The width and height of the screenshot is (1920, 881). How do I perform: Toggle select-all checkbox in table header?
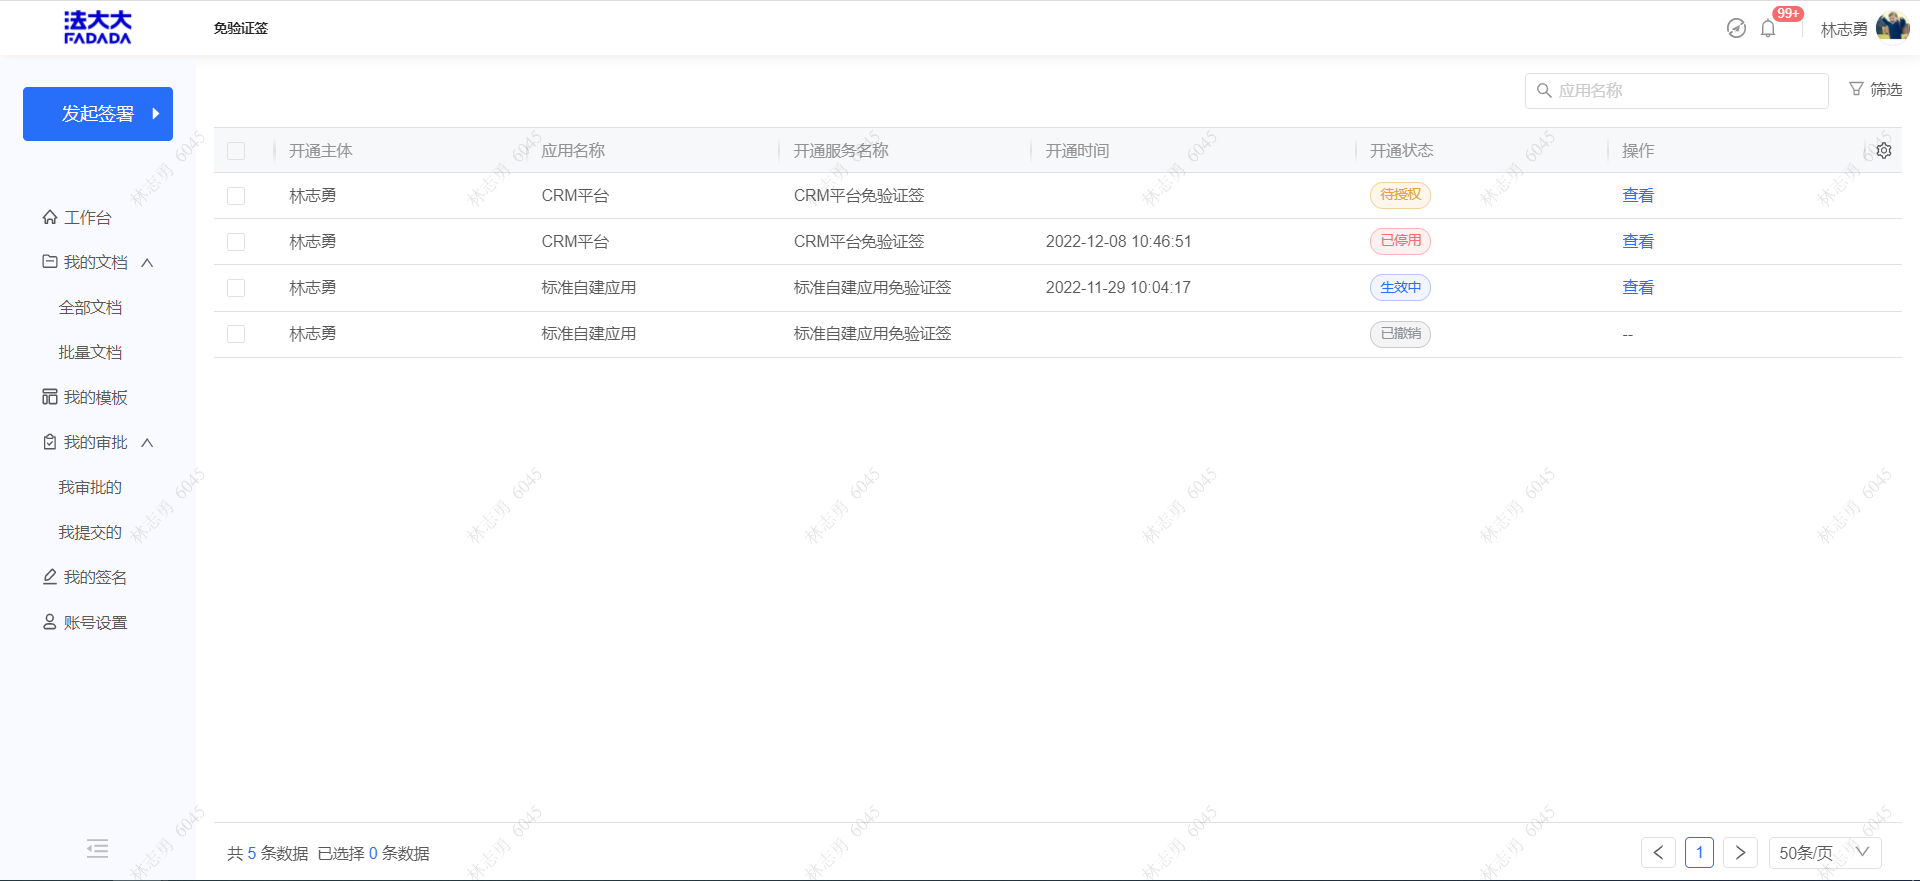tap(236, 151)
